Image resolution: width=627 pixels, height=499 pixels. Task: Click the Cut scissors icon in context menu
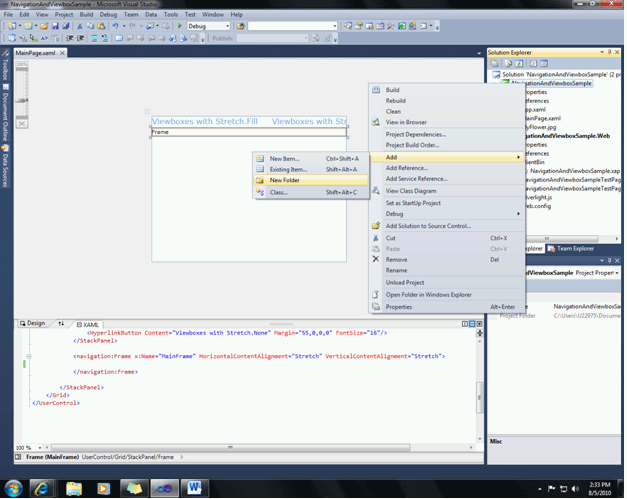[x=376, y=238]
